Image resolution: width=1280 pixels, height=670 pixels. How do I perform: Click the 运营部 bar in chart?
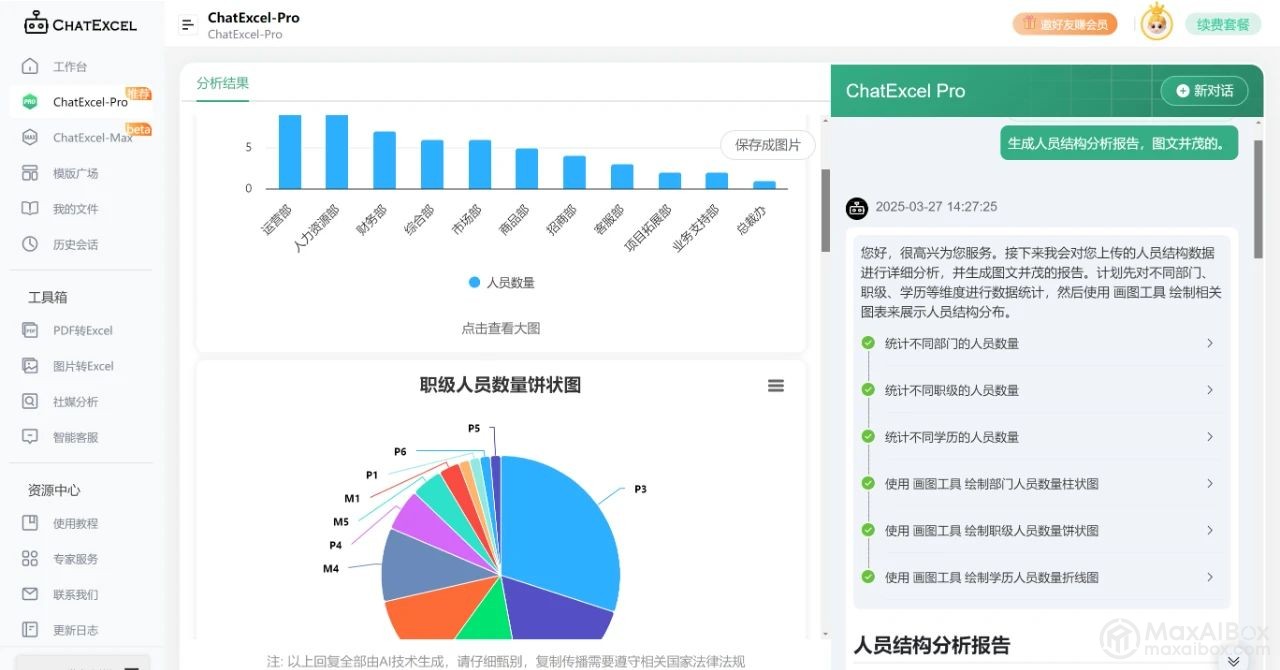tap(290, 152)
